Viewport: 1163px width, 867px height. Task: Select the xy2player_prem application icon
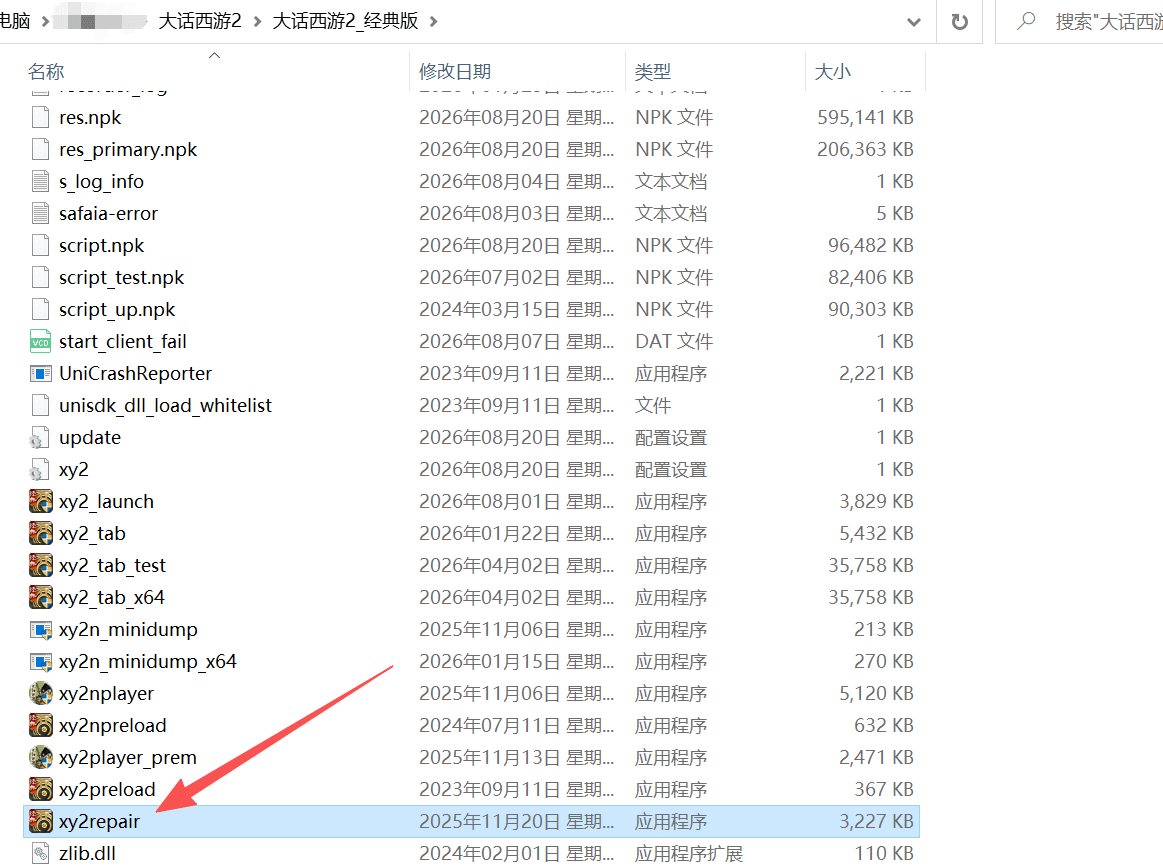pos(41,757)
